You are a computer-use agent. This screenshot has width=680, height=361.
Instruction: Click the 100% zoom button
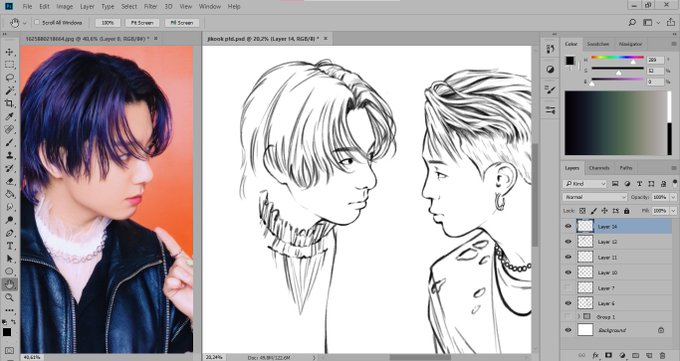107,23
